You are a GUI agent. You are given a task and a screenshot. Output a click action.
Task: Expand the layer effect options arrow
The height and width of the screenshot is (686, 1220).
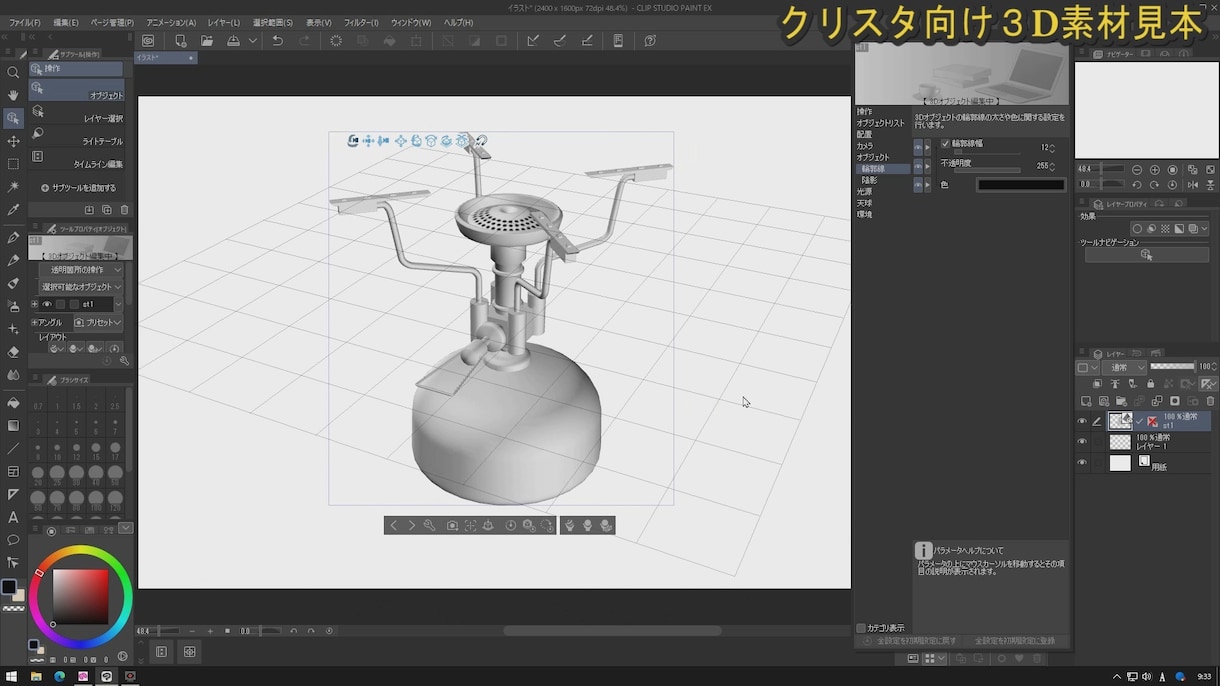tap(1204, 229)
